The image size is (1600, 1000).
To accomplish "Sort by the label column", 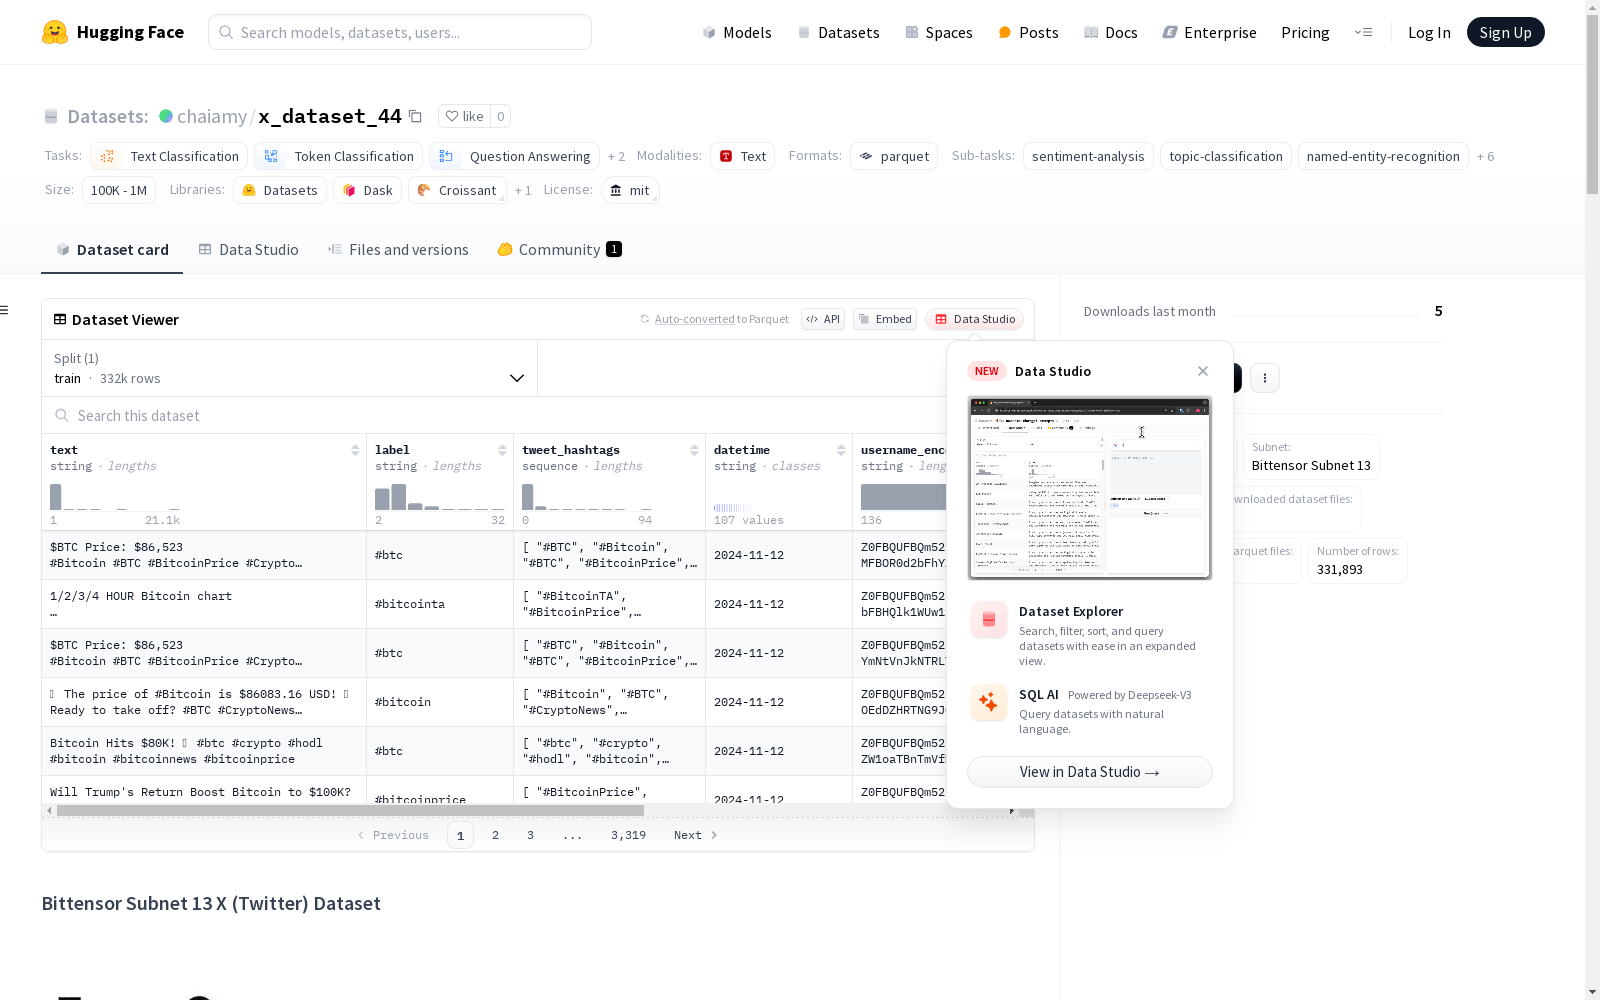I will [502, 450].
